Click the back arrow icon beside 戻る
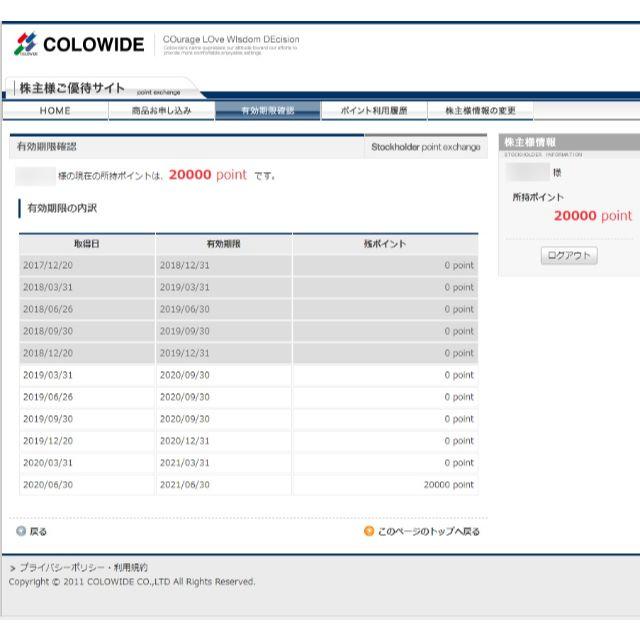This screenshot has height=640, width=640. (21, 531)
